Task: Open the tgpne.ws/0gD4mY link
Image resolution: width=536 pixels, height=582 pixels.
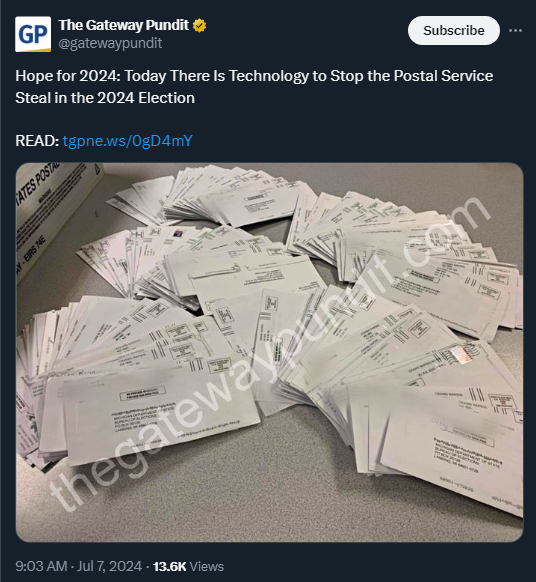Action: tap(127, 141)
